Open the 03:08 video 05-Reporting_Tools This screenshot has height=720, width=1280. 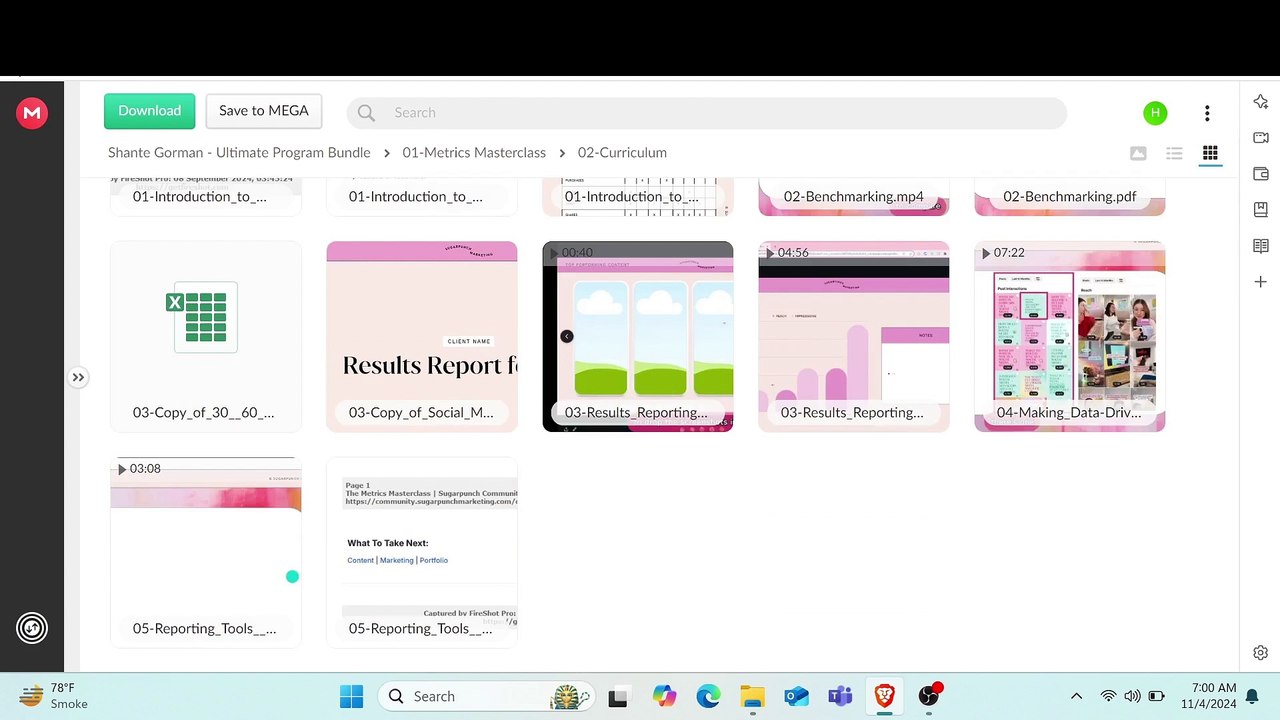pyautogui.click(x=206, y=553)
